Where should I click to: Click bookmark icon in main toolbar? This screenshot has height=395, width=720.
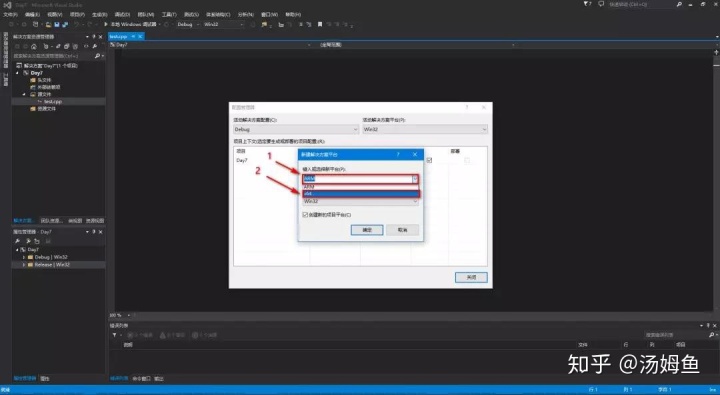320,24
